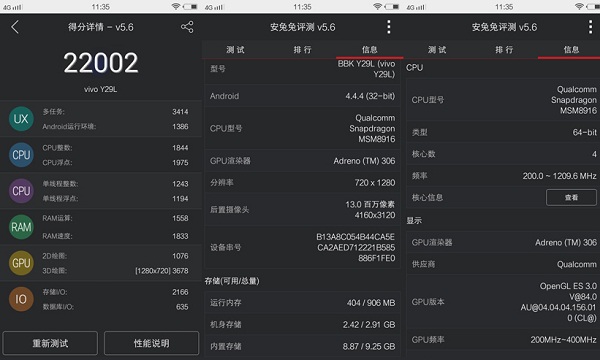Tap the battery icon on the left screen status bar

[x=190, y=7]
